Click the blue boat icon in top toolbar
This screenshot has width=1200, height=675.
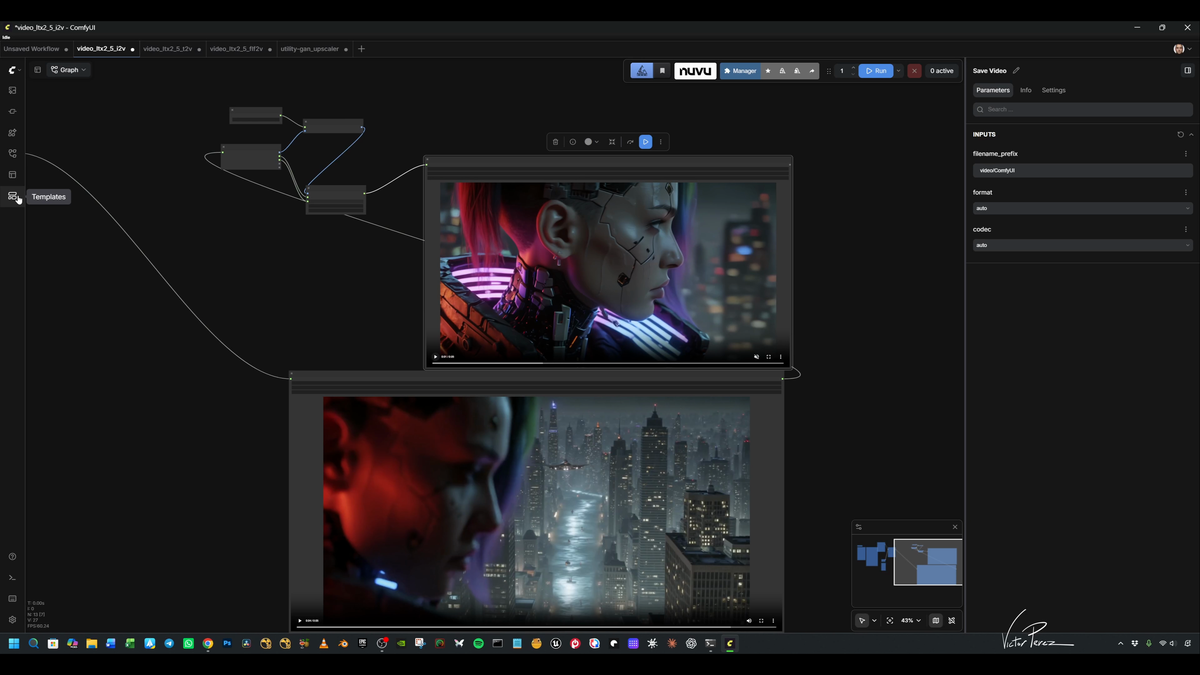point(642,71)
